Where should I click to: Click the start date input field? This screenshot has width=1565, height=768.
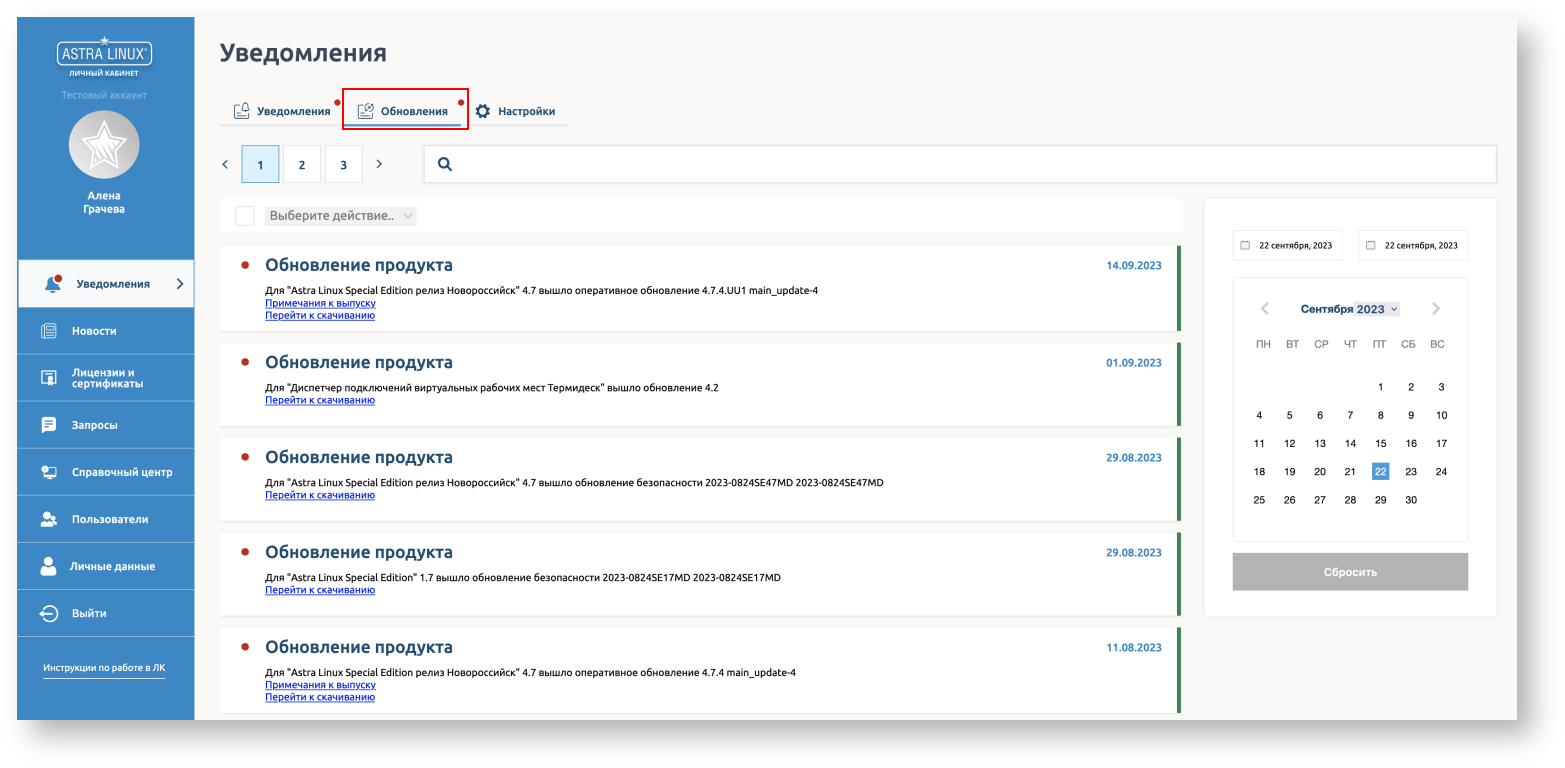click(1294, 245)
